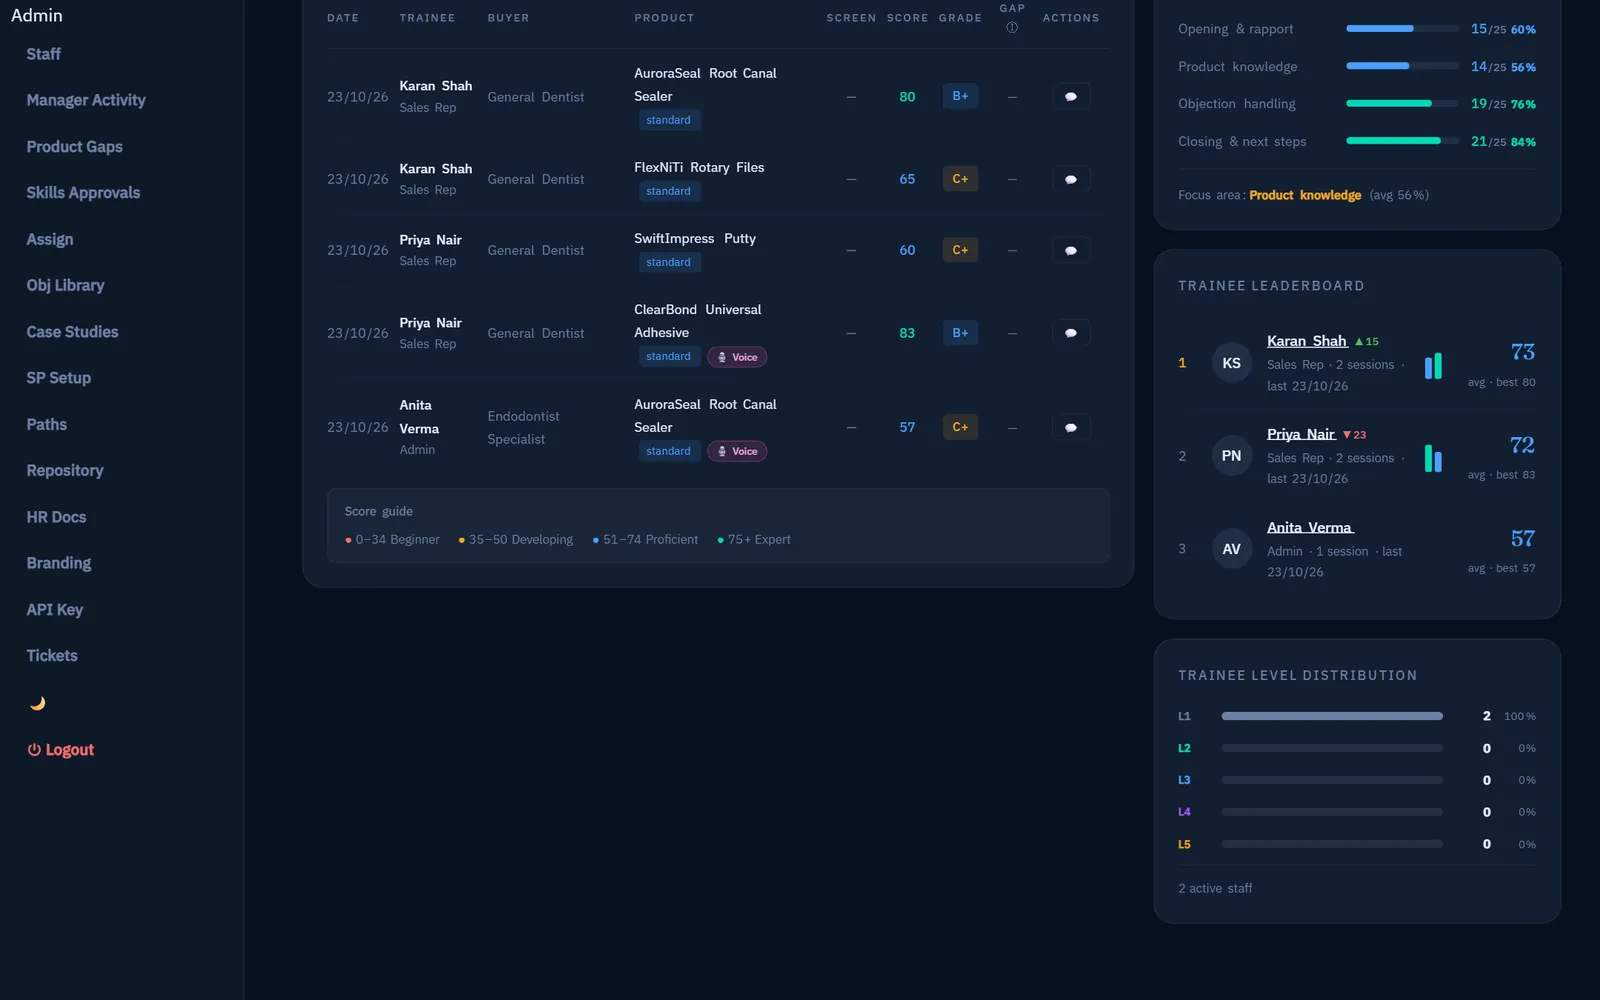Click Karan Shah's score bars mini chart
This screenshot has height=1000, width=1600.
click(x=1433, y=366)
